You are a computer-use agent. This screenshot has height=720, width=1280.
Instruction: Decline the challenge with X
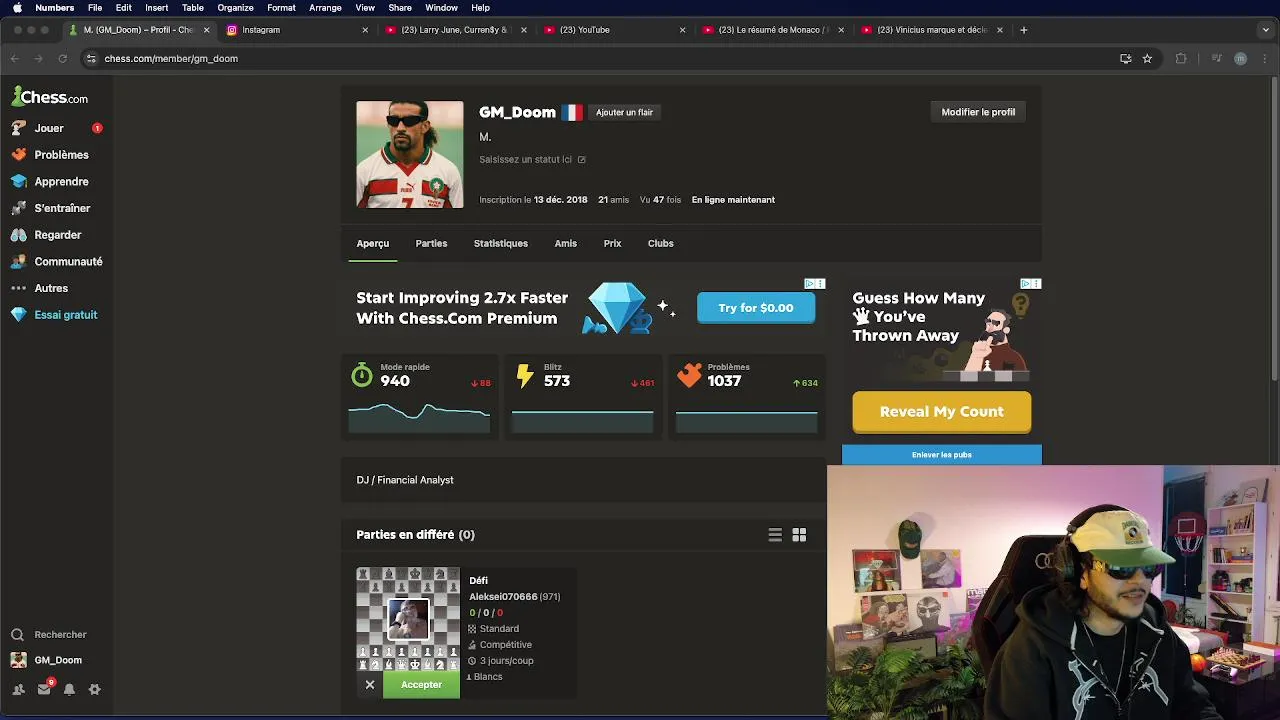369,685
